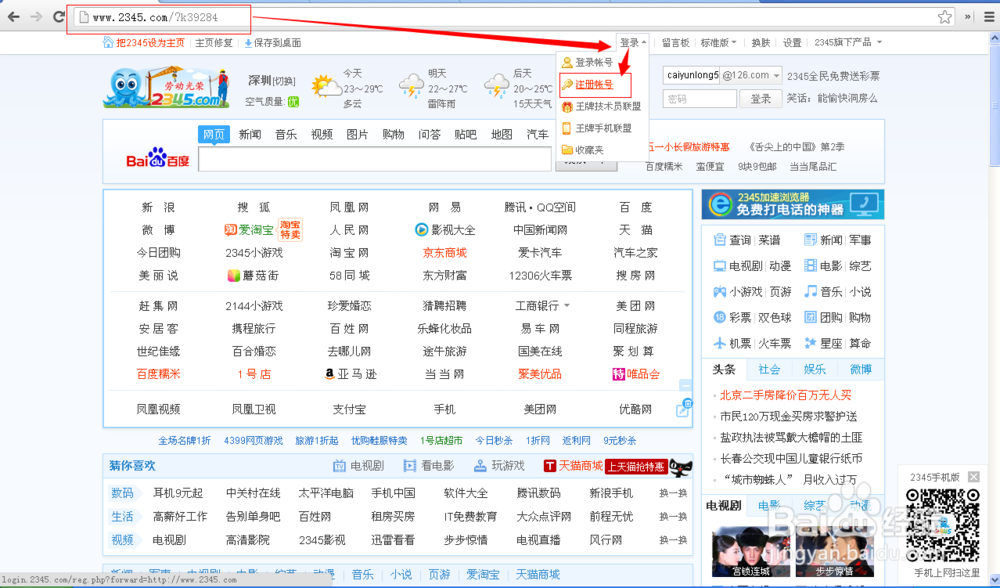Switch Baidu search to the 图片 tab

point(357,135)
